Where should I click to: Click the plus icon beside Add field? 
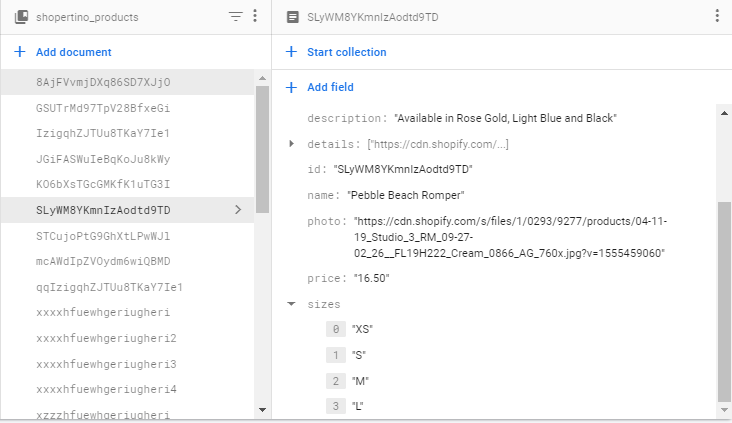tap(291, 87)
